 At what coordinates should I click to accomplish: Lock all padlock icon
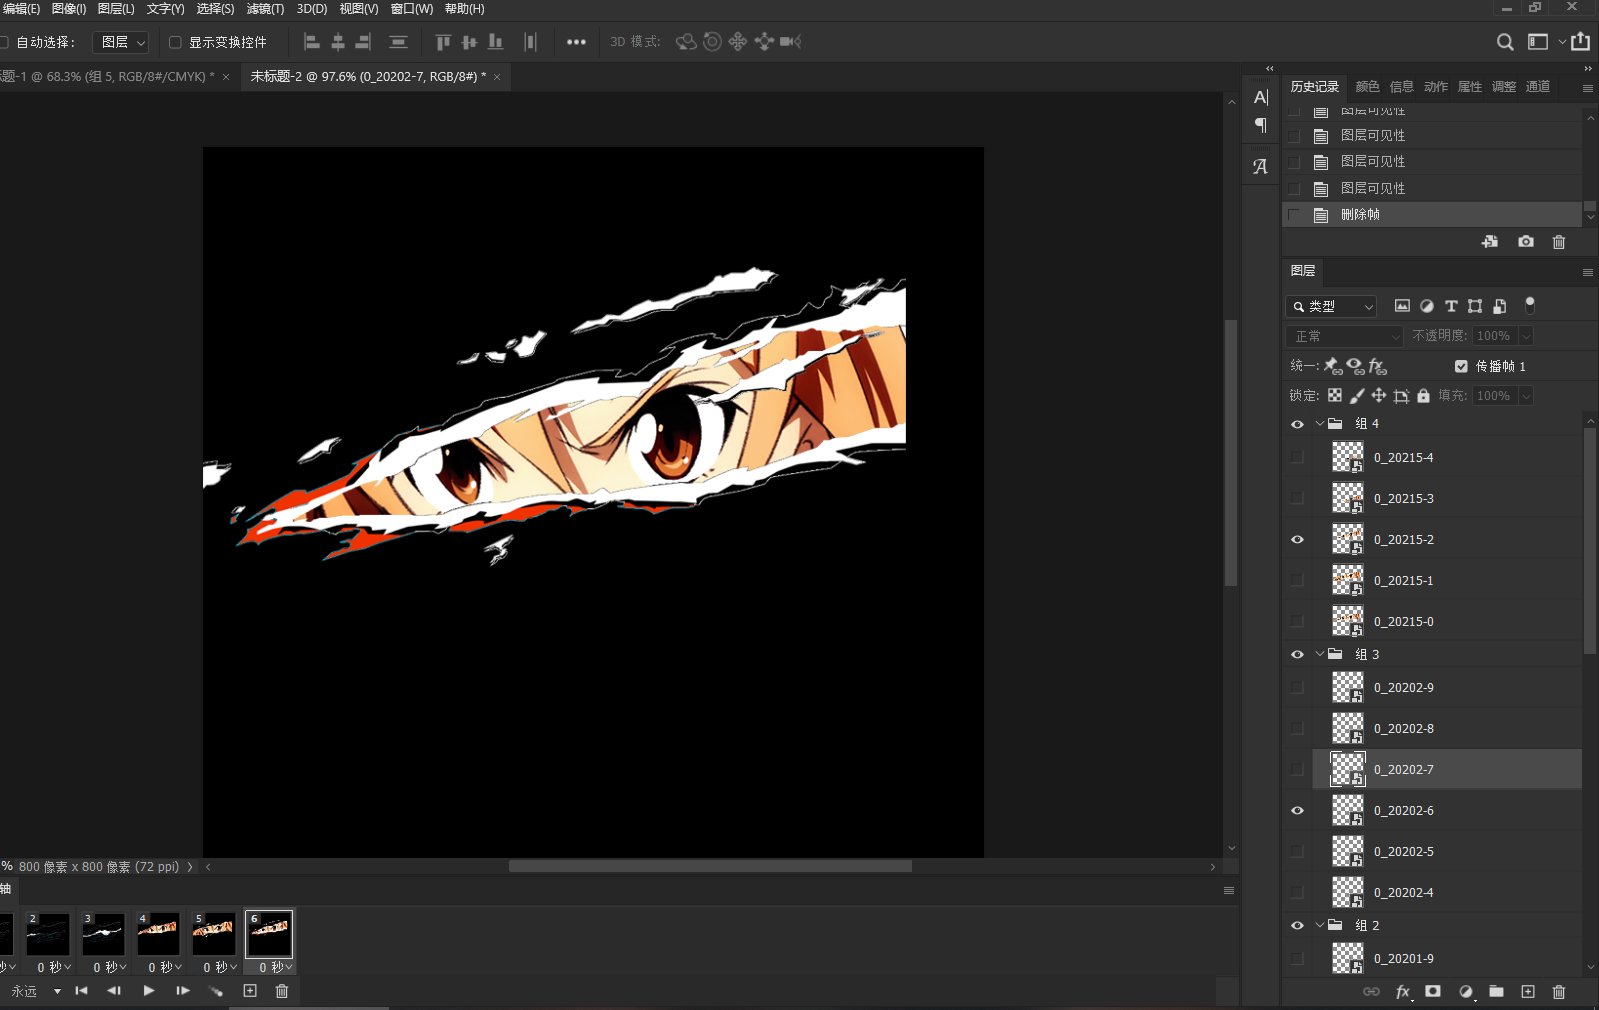(1424, 396)
